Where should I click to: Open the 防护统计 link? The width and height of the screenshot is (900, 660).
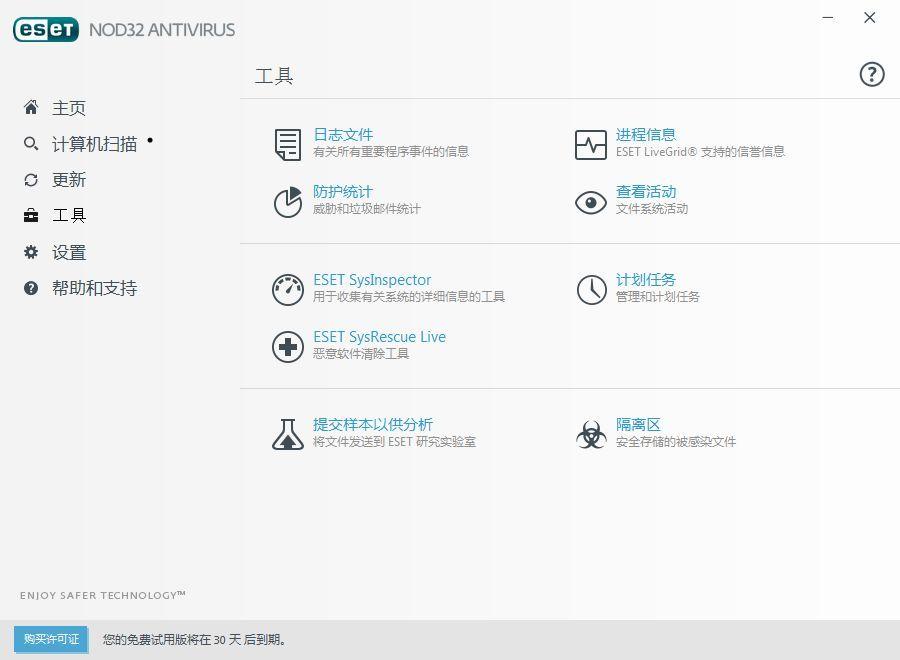[x=343, y=192]
